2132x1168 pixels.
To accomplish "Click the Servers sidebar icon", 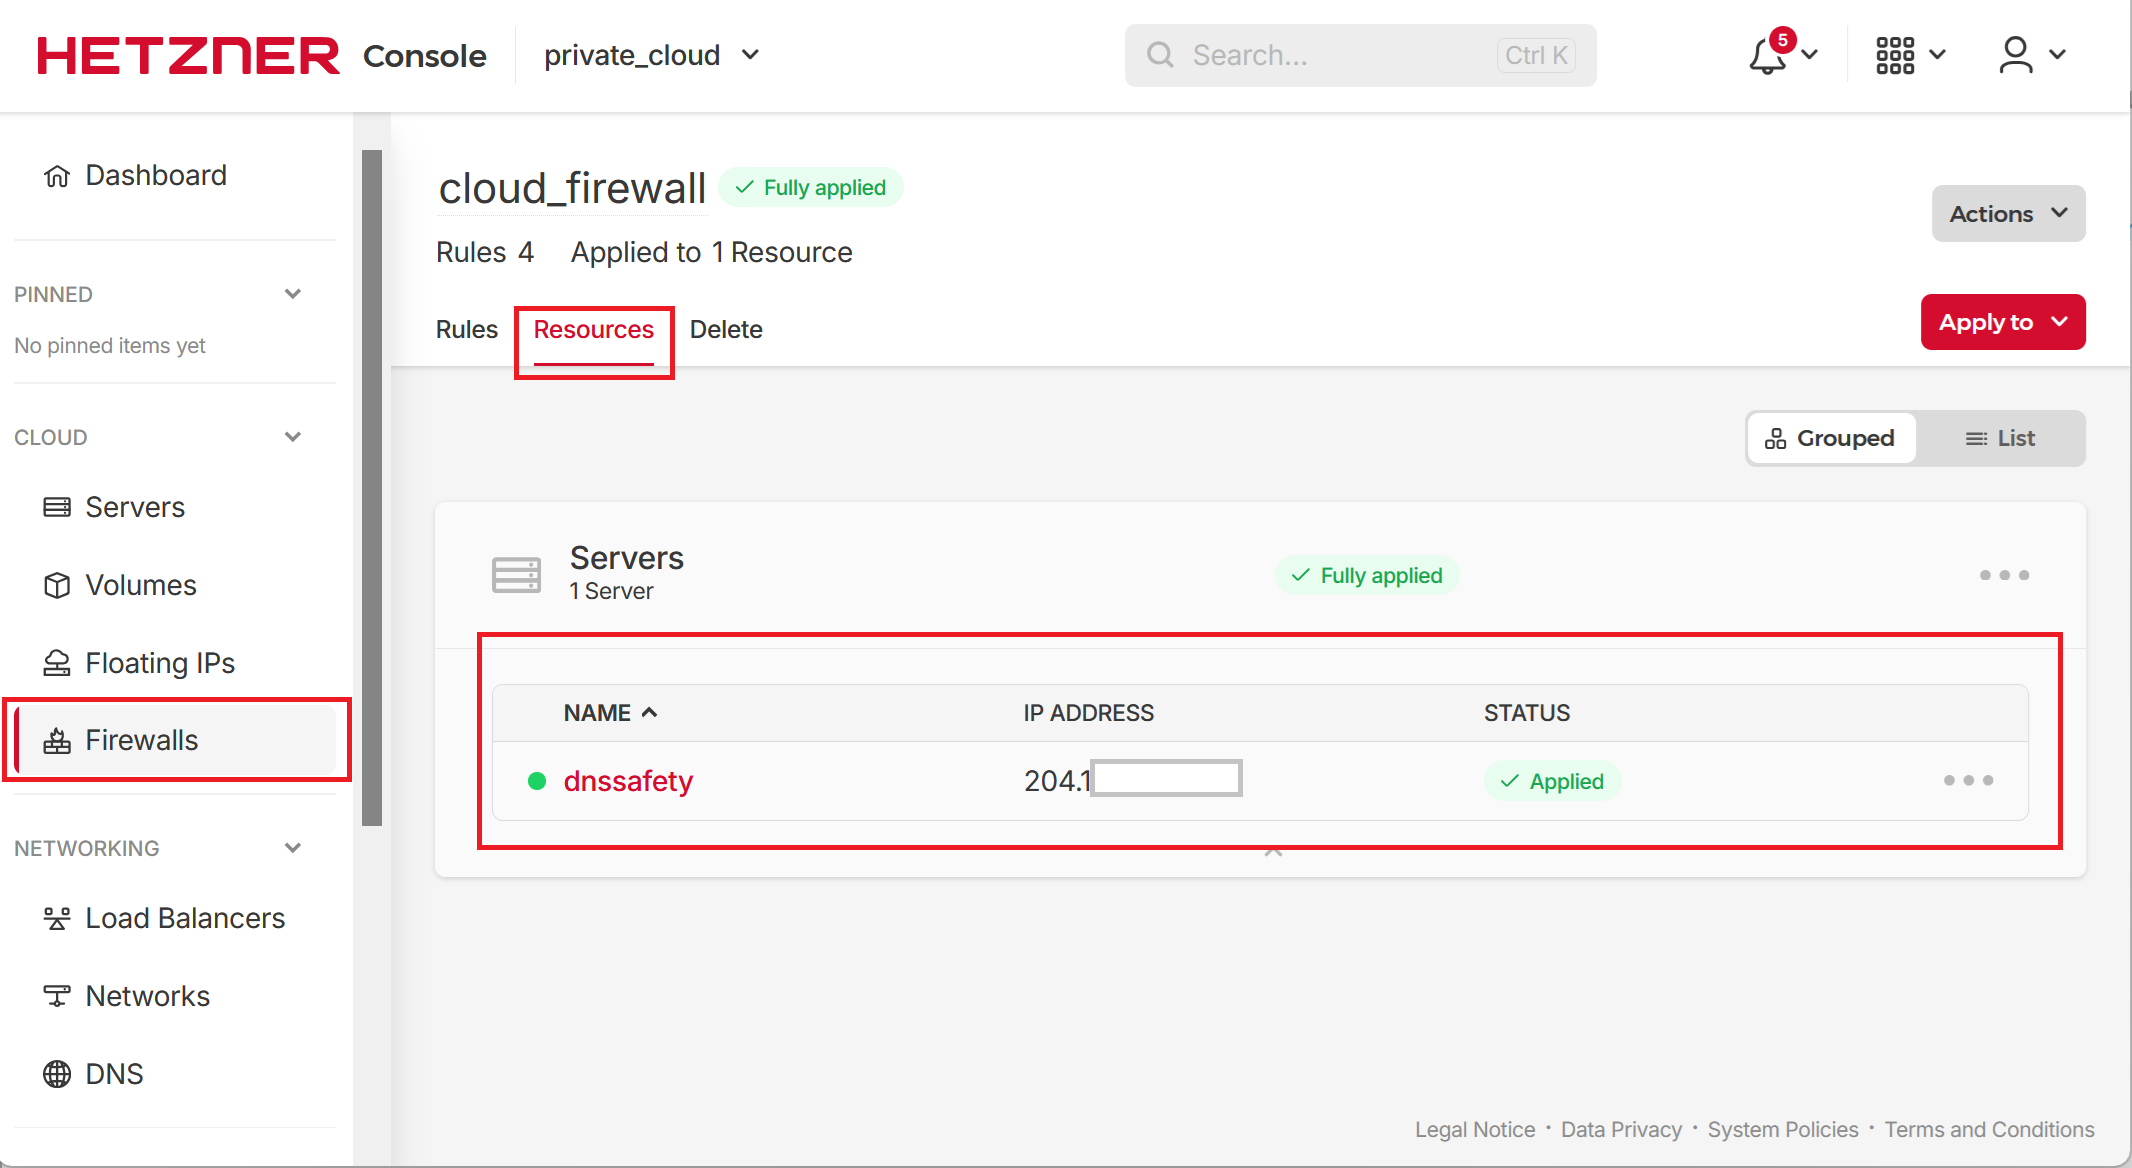I will [x=57, y=507].
